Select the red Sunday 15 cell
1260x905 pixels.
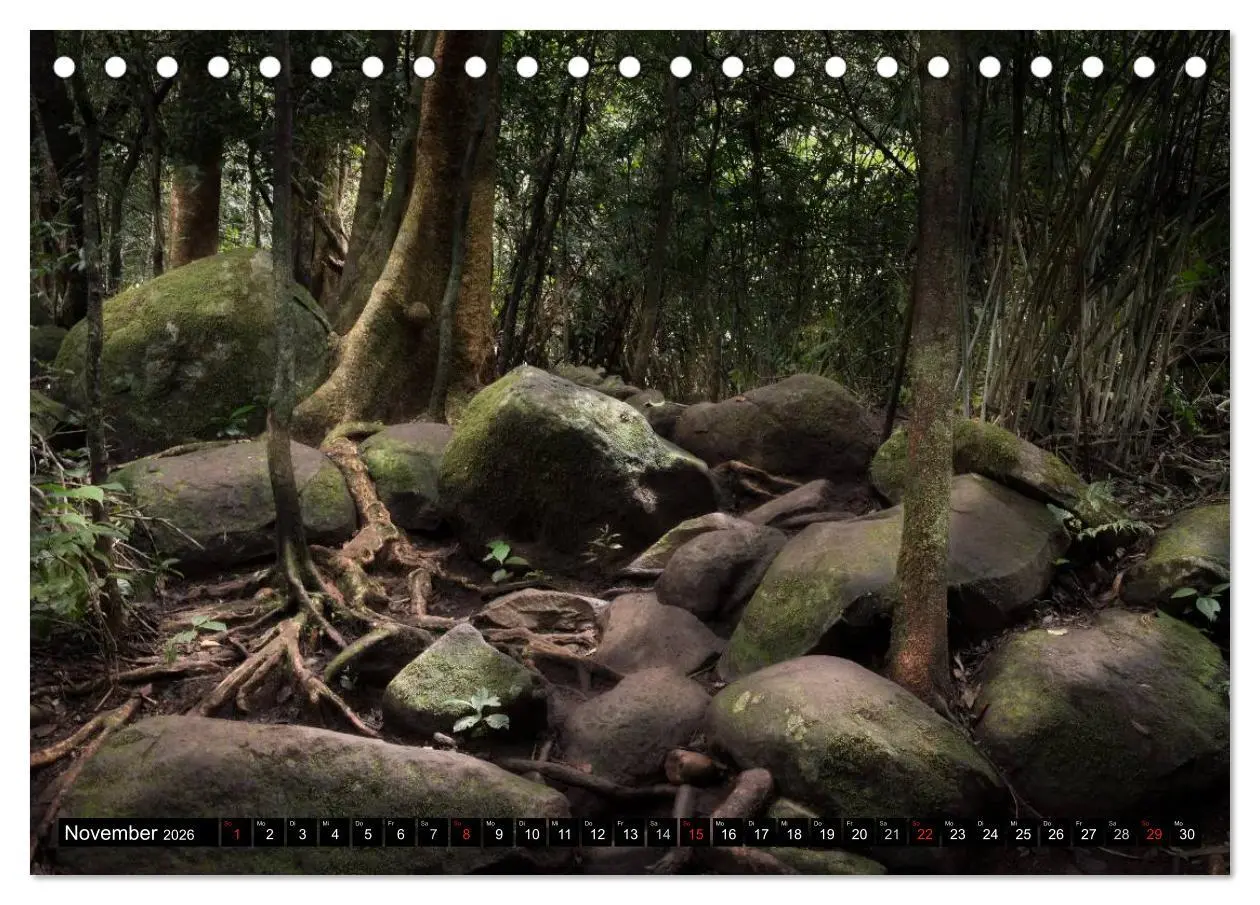(695, 833)
